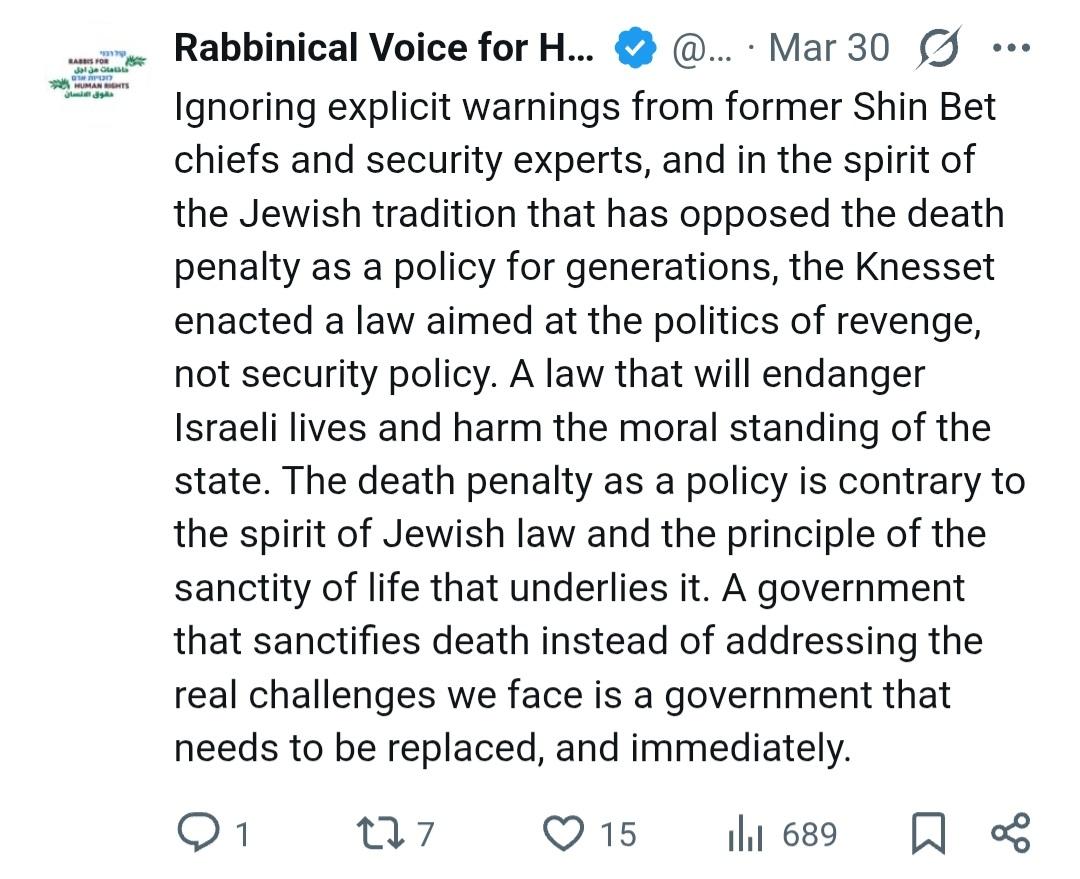Open analytics via the bar chart icon

[747, 834]
